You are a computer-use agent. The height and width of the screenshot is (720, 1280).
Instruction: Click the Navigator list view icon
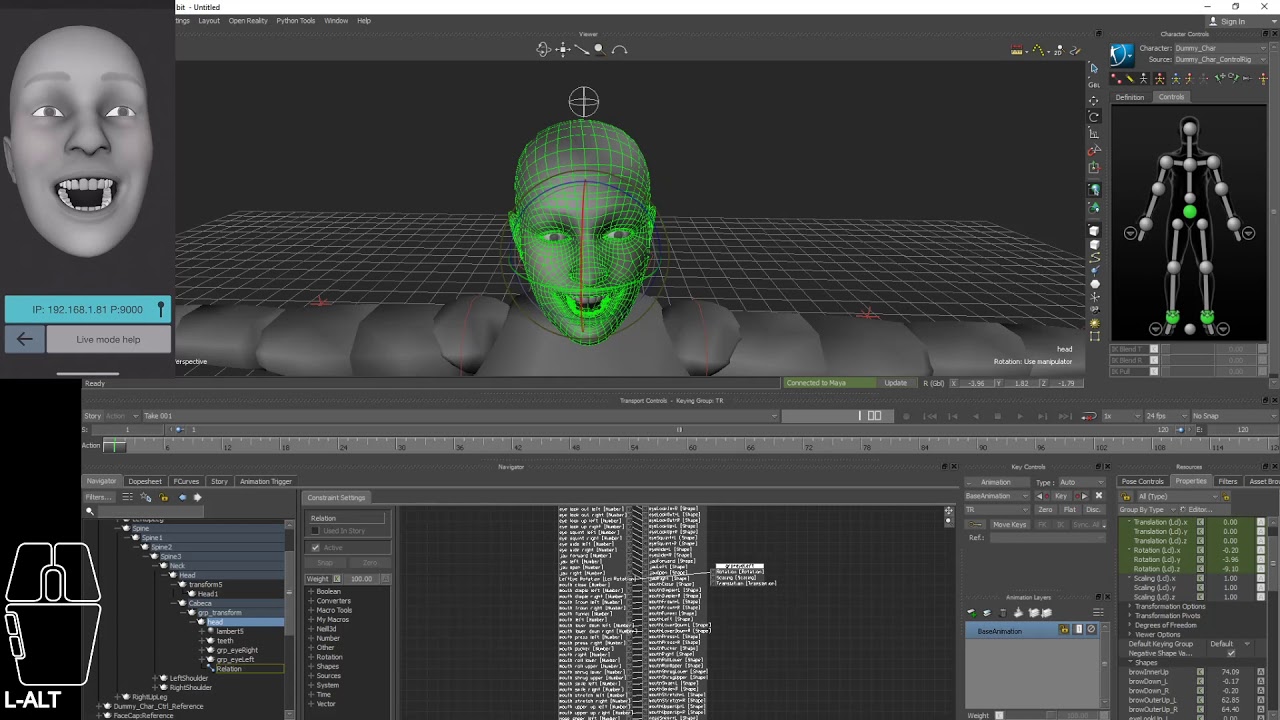pyautogui.click(x=127, y=497)
